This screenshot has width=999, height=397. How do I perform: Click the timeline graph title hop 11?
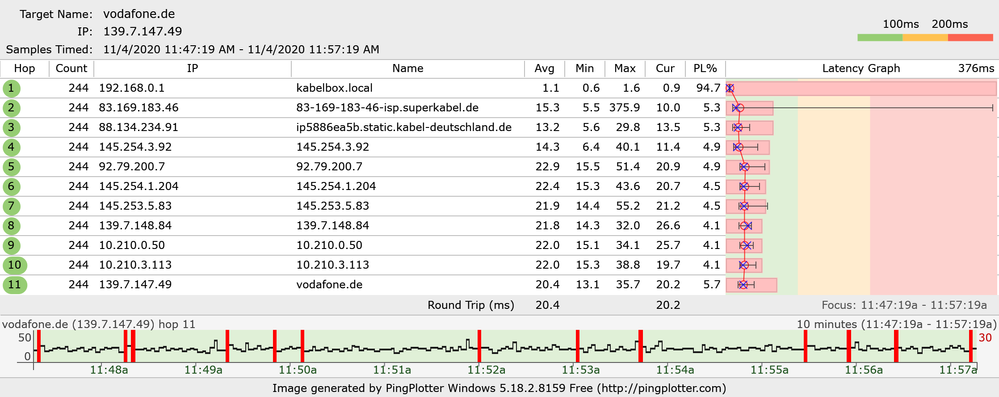pyautogui.click(x=99, y=324)
